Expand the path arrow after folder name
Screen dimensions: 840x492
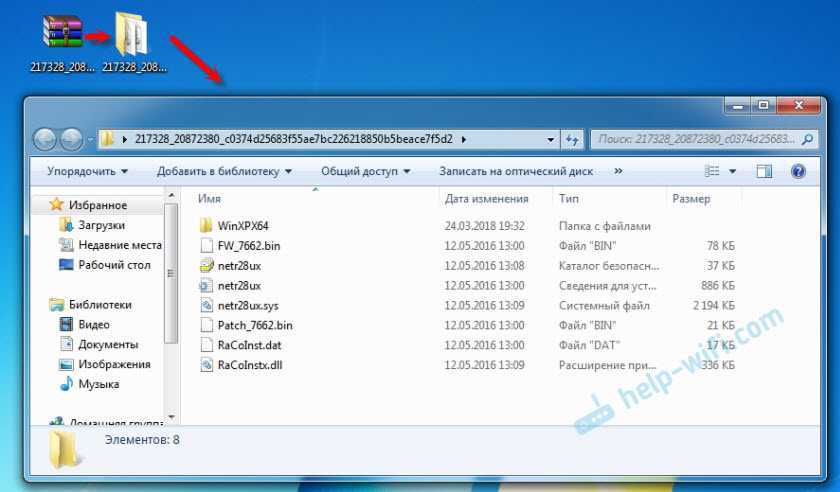click(463, 139)
